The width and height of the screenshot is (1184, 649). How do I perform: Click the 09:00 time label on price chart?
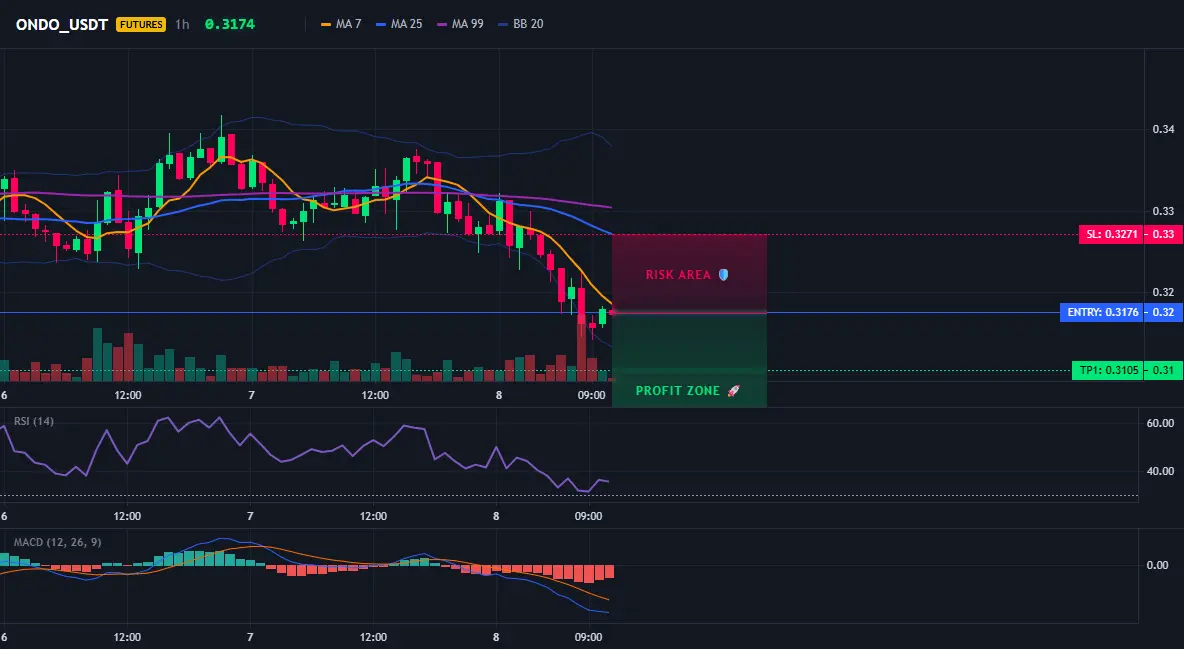(591, 395)
